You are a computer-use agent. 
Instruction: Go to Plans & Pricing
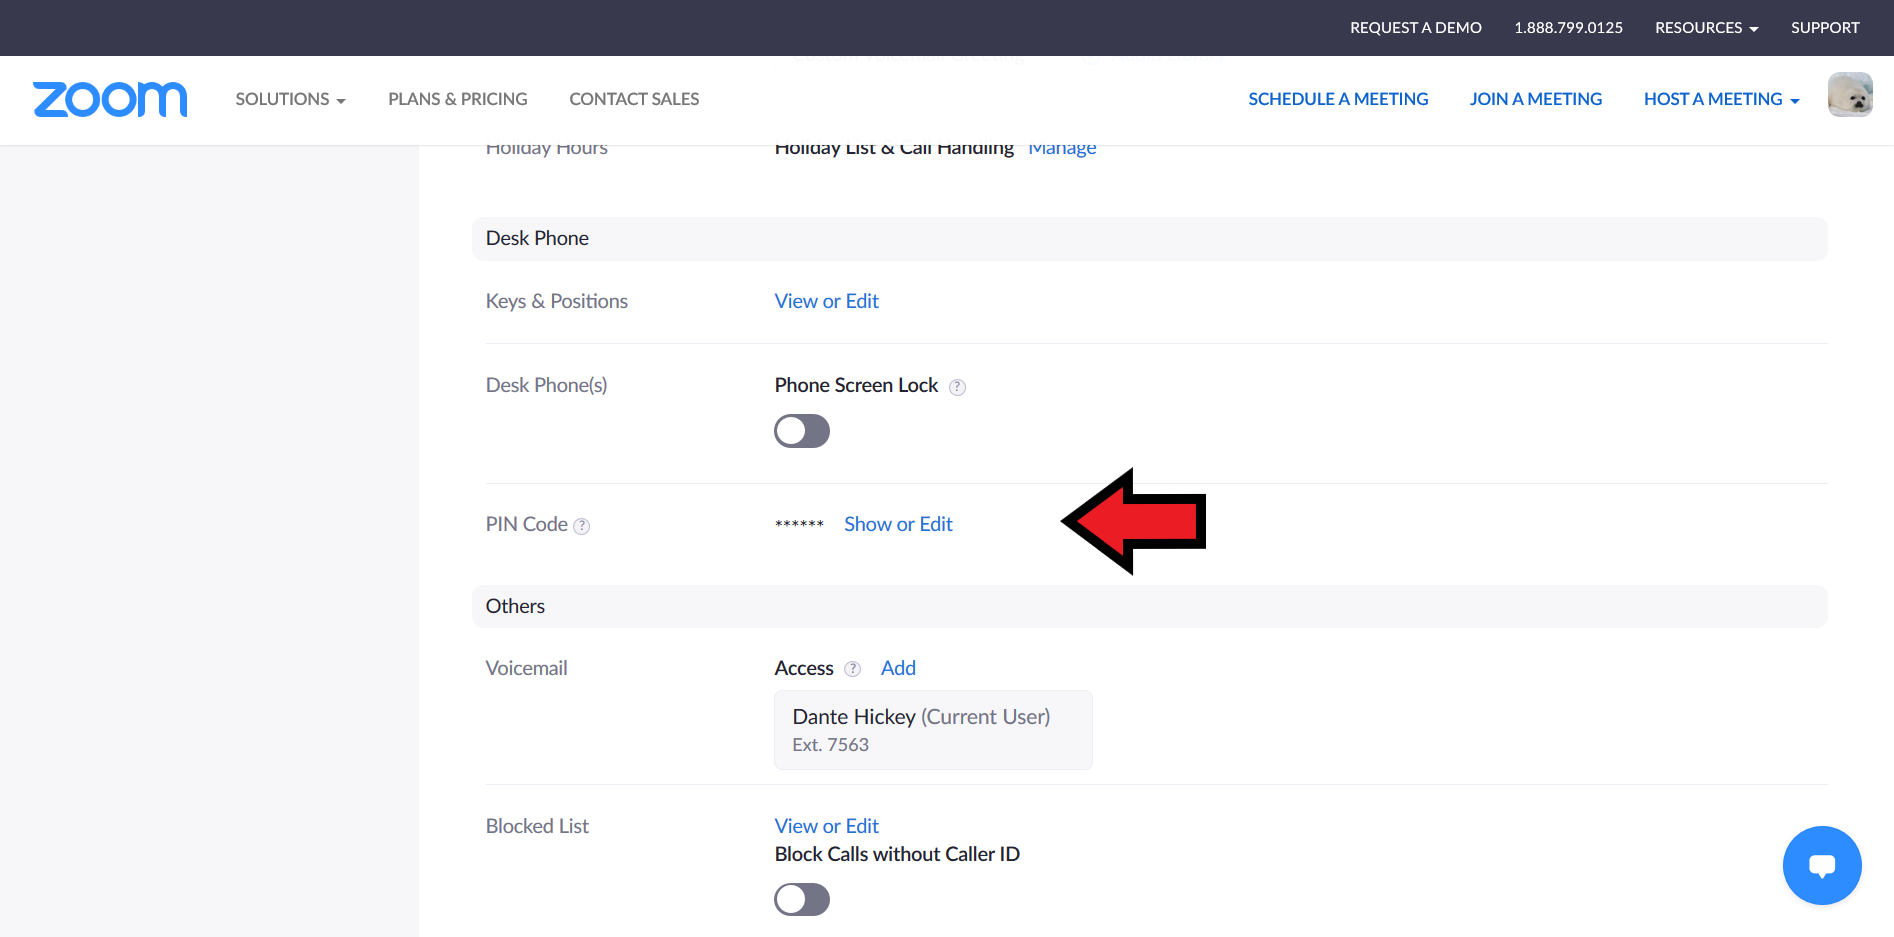(x=457, y=99)
